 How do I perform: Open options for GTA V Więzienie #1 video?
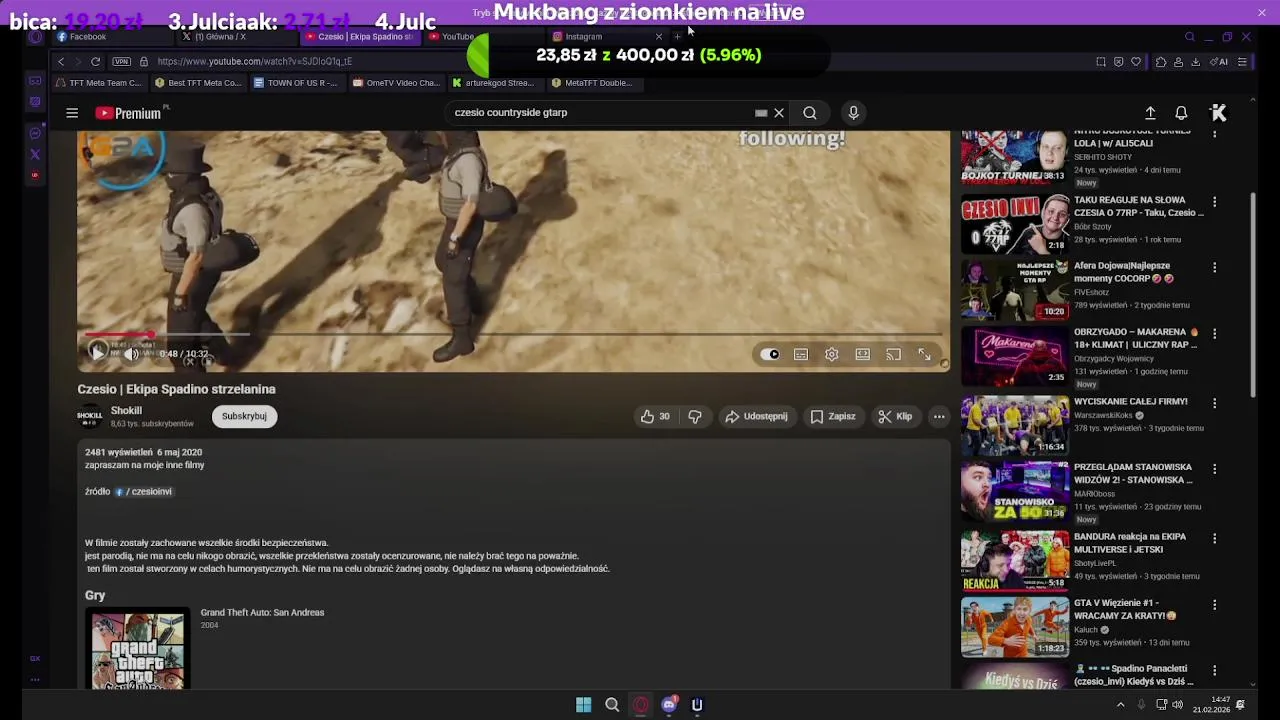(1214, 605)
